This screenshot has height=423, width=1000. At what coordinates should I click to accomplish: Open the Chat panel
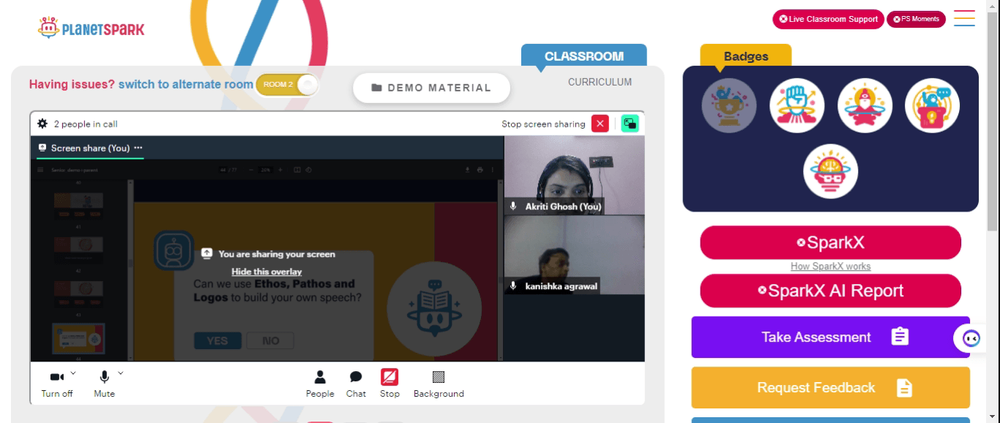(356, 384)
